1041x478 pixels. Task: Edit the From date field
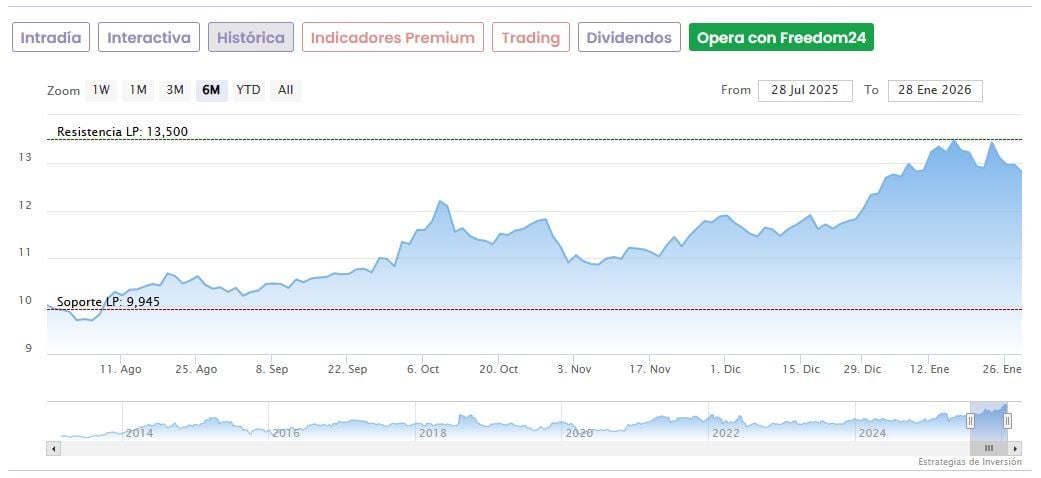pyautogui.click(x=805, y=90)
